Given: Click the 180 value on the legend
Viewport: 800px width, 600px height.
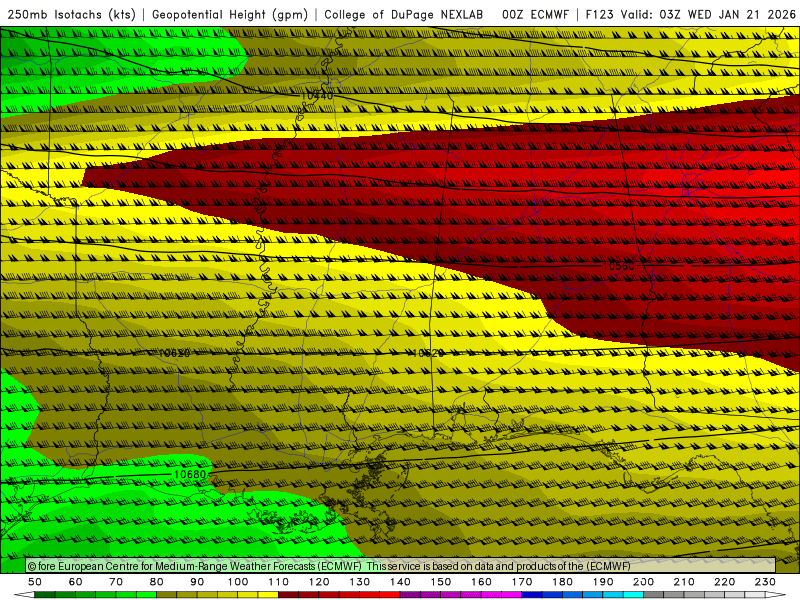Looking at the screenshot, I should (x=562, y=582).
